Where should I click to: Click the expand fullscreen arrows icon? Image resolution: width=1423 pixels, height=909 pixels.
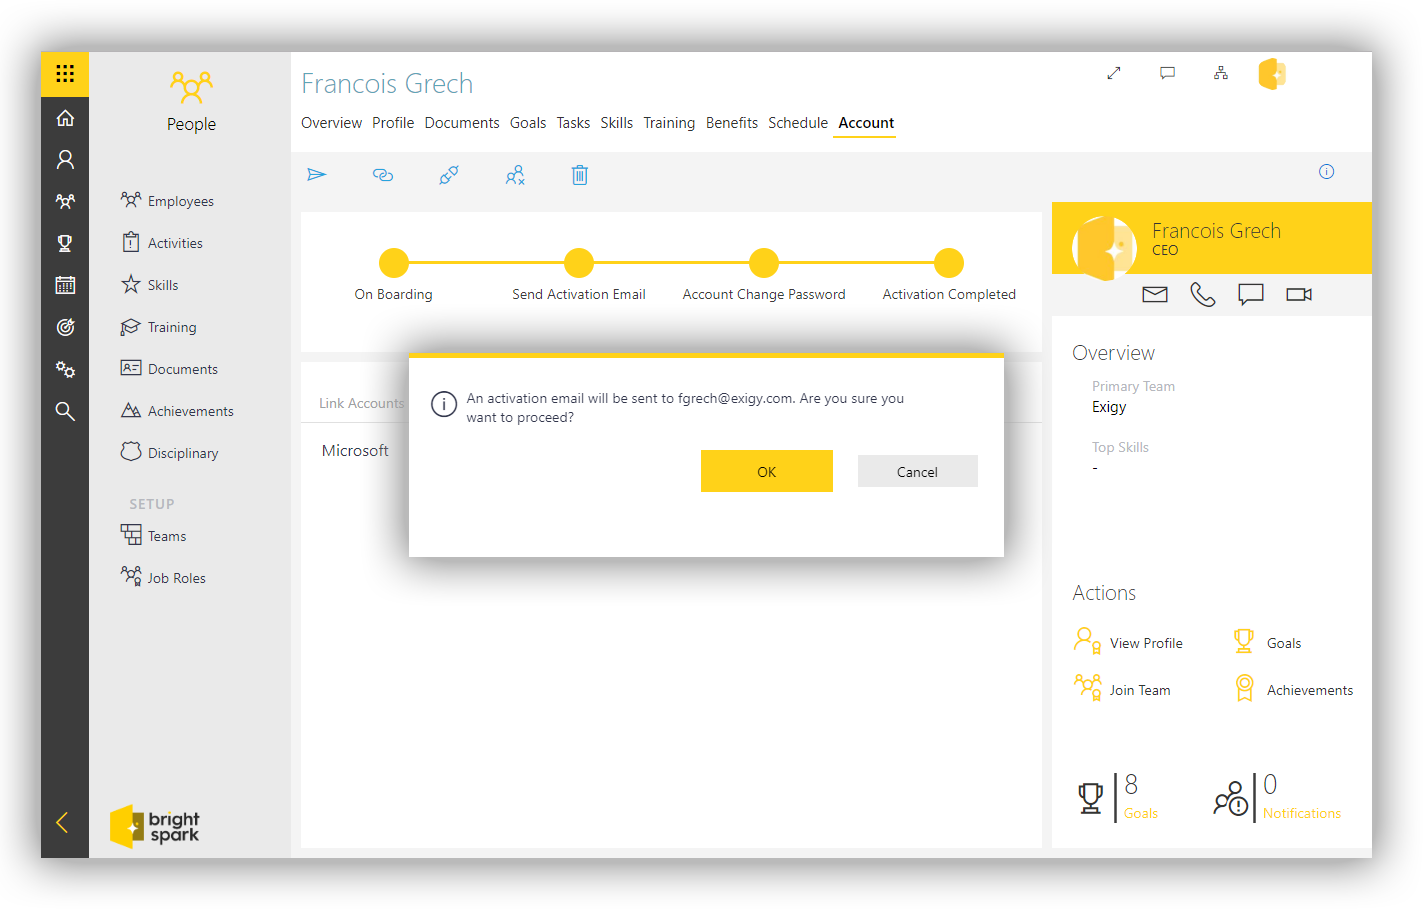point(1114,73)
